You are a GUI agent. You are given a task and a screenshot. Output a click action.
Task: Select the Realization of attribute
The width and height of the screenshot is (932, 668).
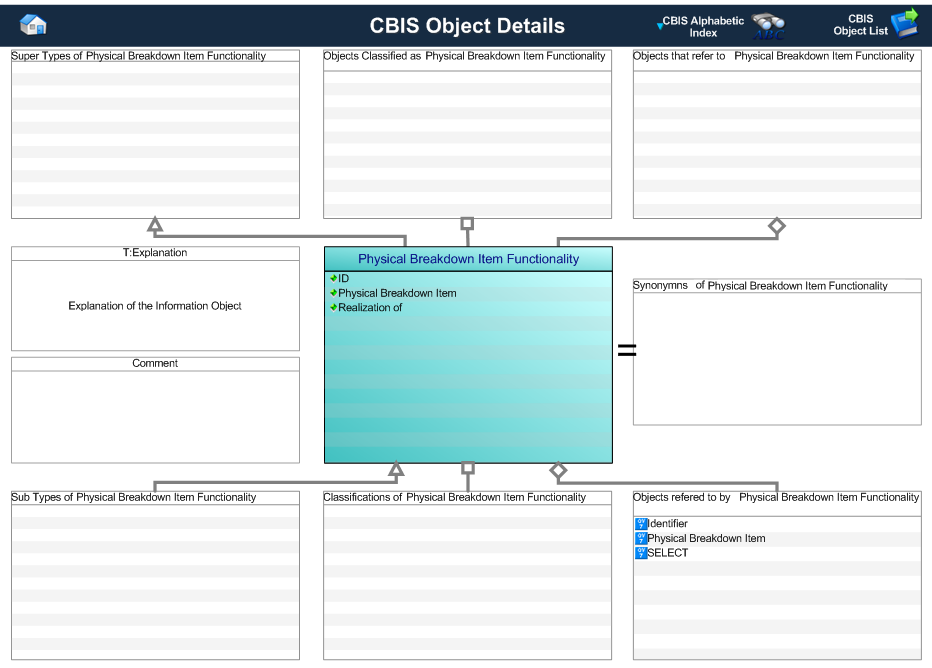tap(370, 307)
